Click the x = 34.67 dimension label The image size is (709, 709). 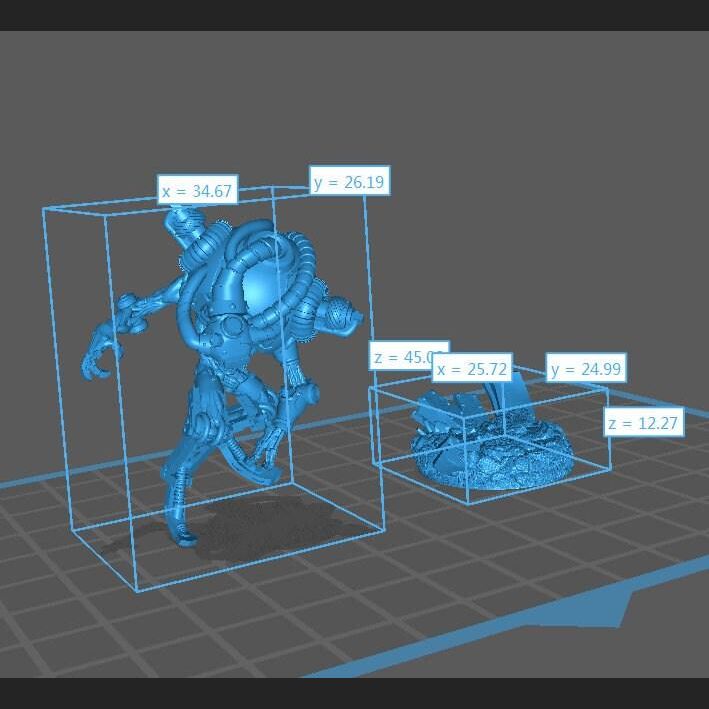(197, 190)
